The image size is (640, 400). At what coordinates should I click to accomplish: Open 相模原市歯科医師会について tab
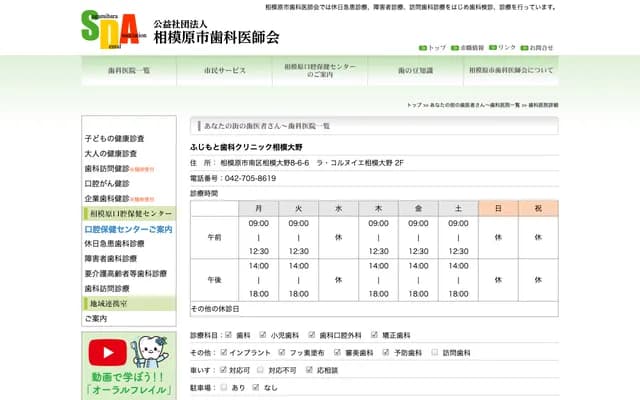[510, 71]
